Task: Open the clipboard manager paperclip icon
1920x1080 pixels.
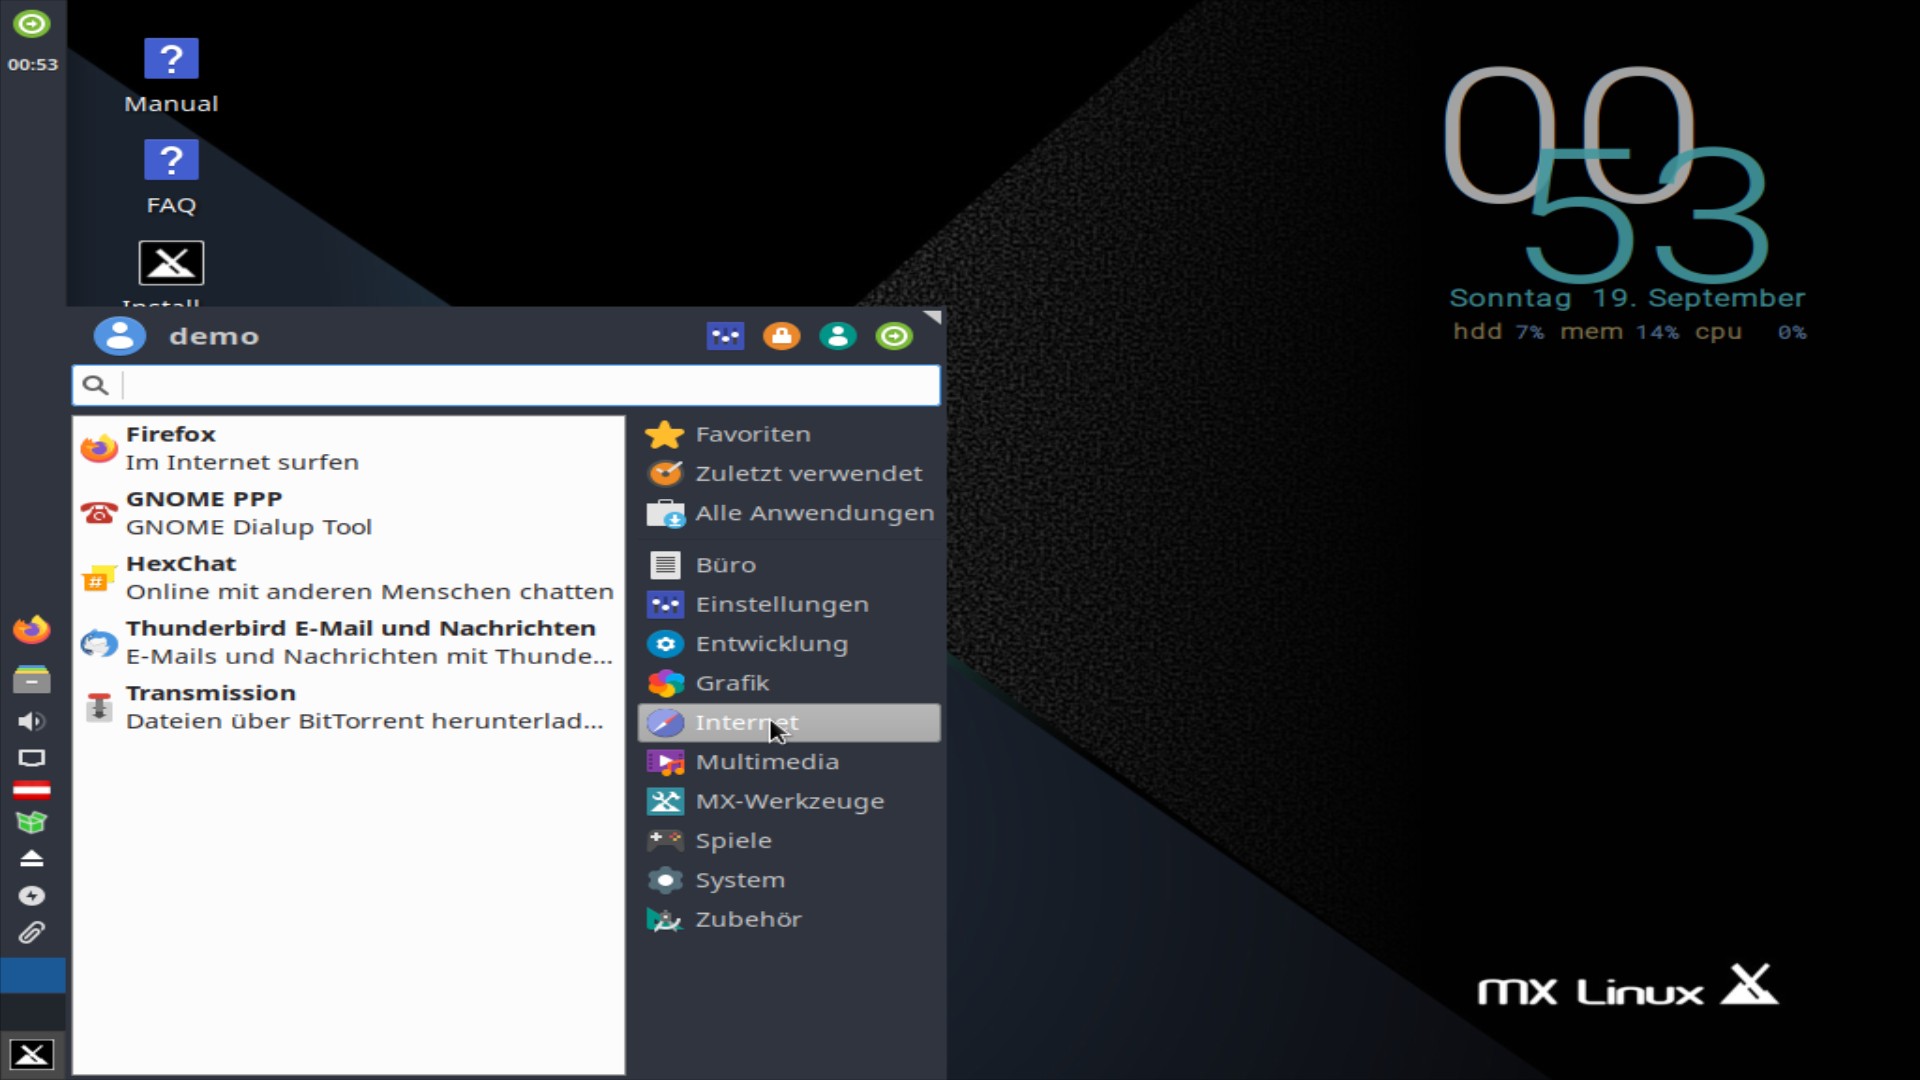Action: (x=31, y=932)
